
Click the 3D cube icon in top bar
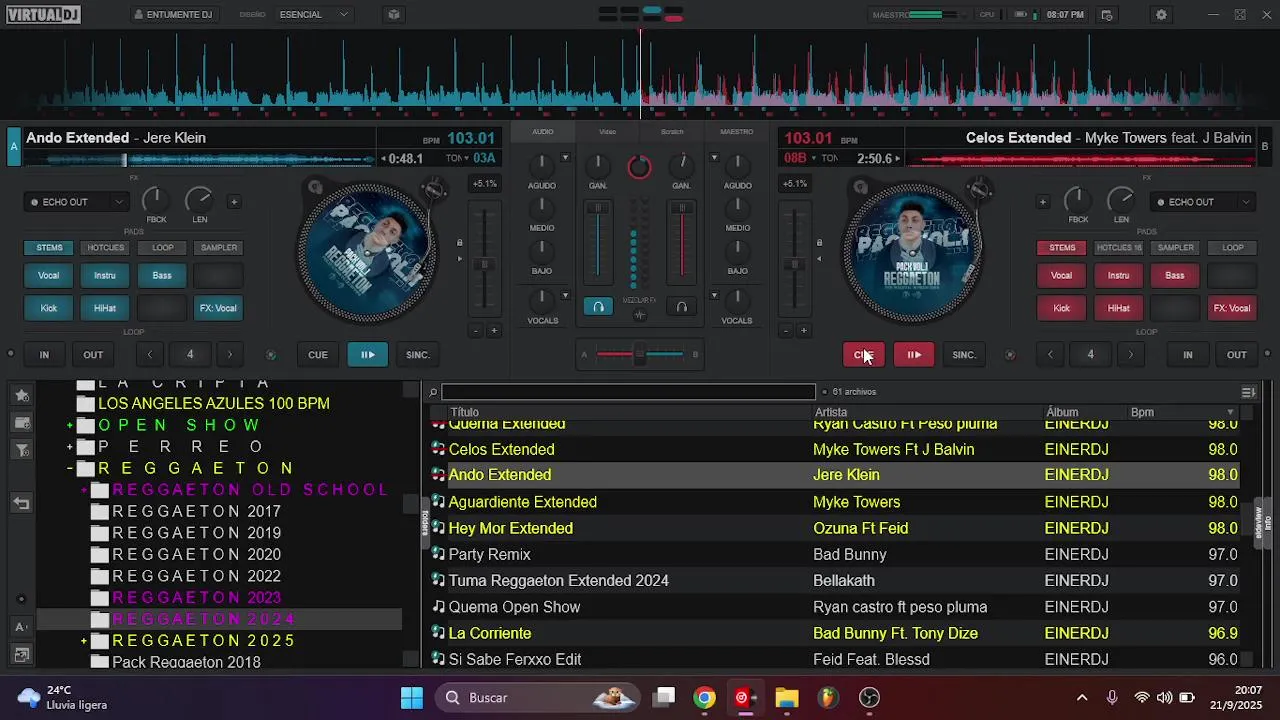(x=394, y=15)
